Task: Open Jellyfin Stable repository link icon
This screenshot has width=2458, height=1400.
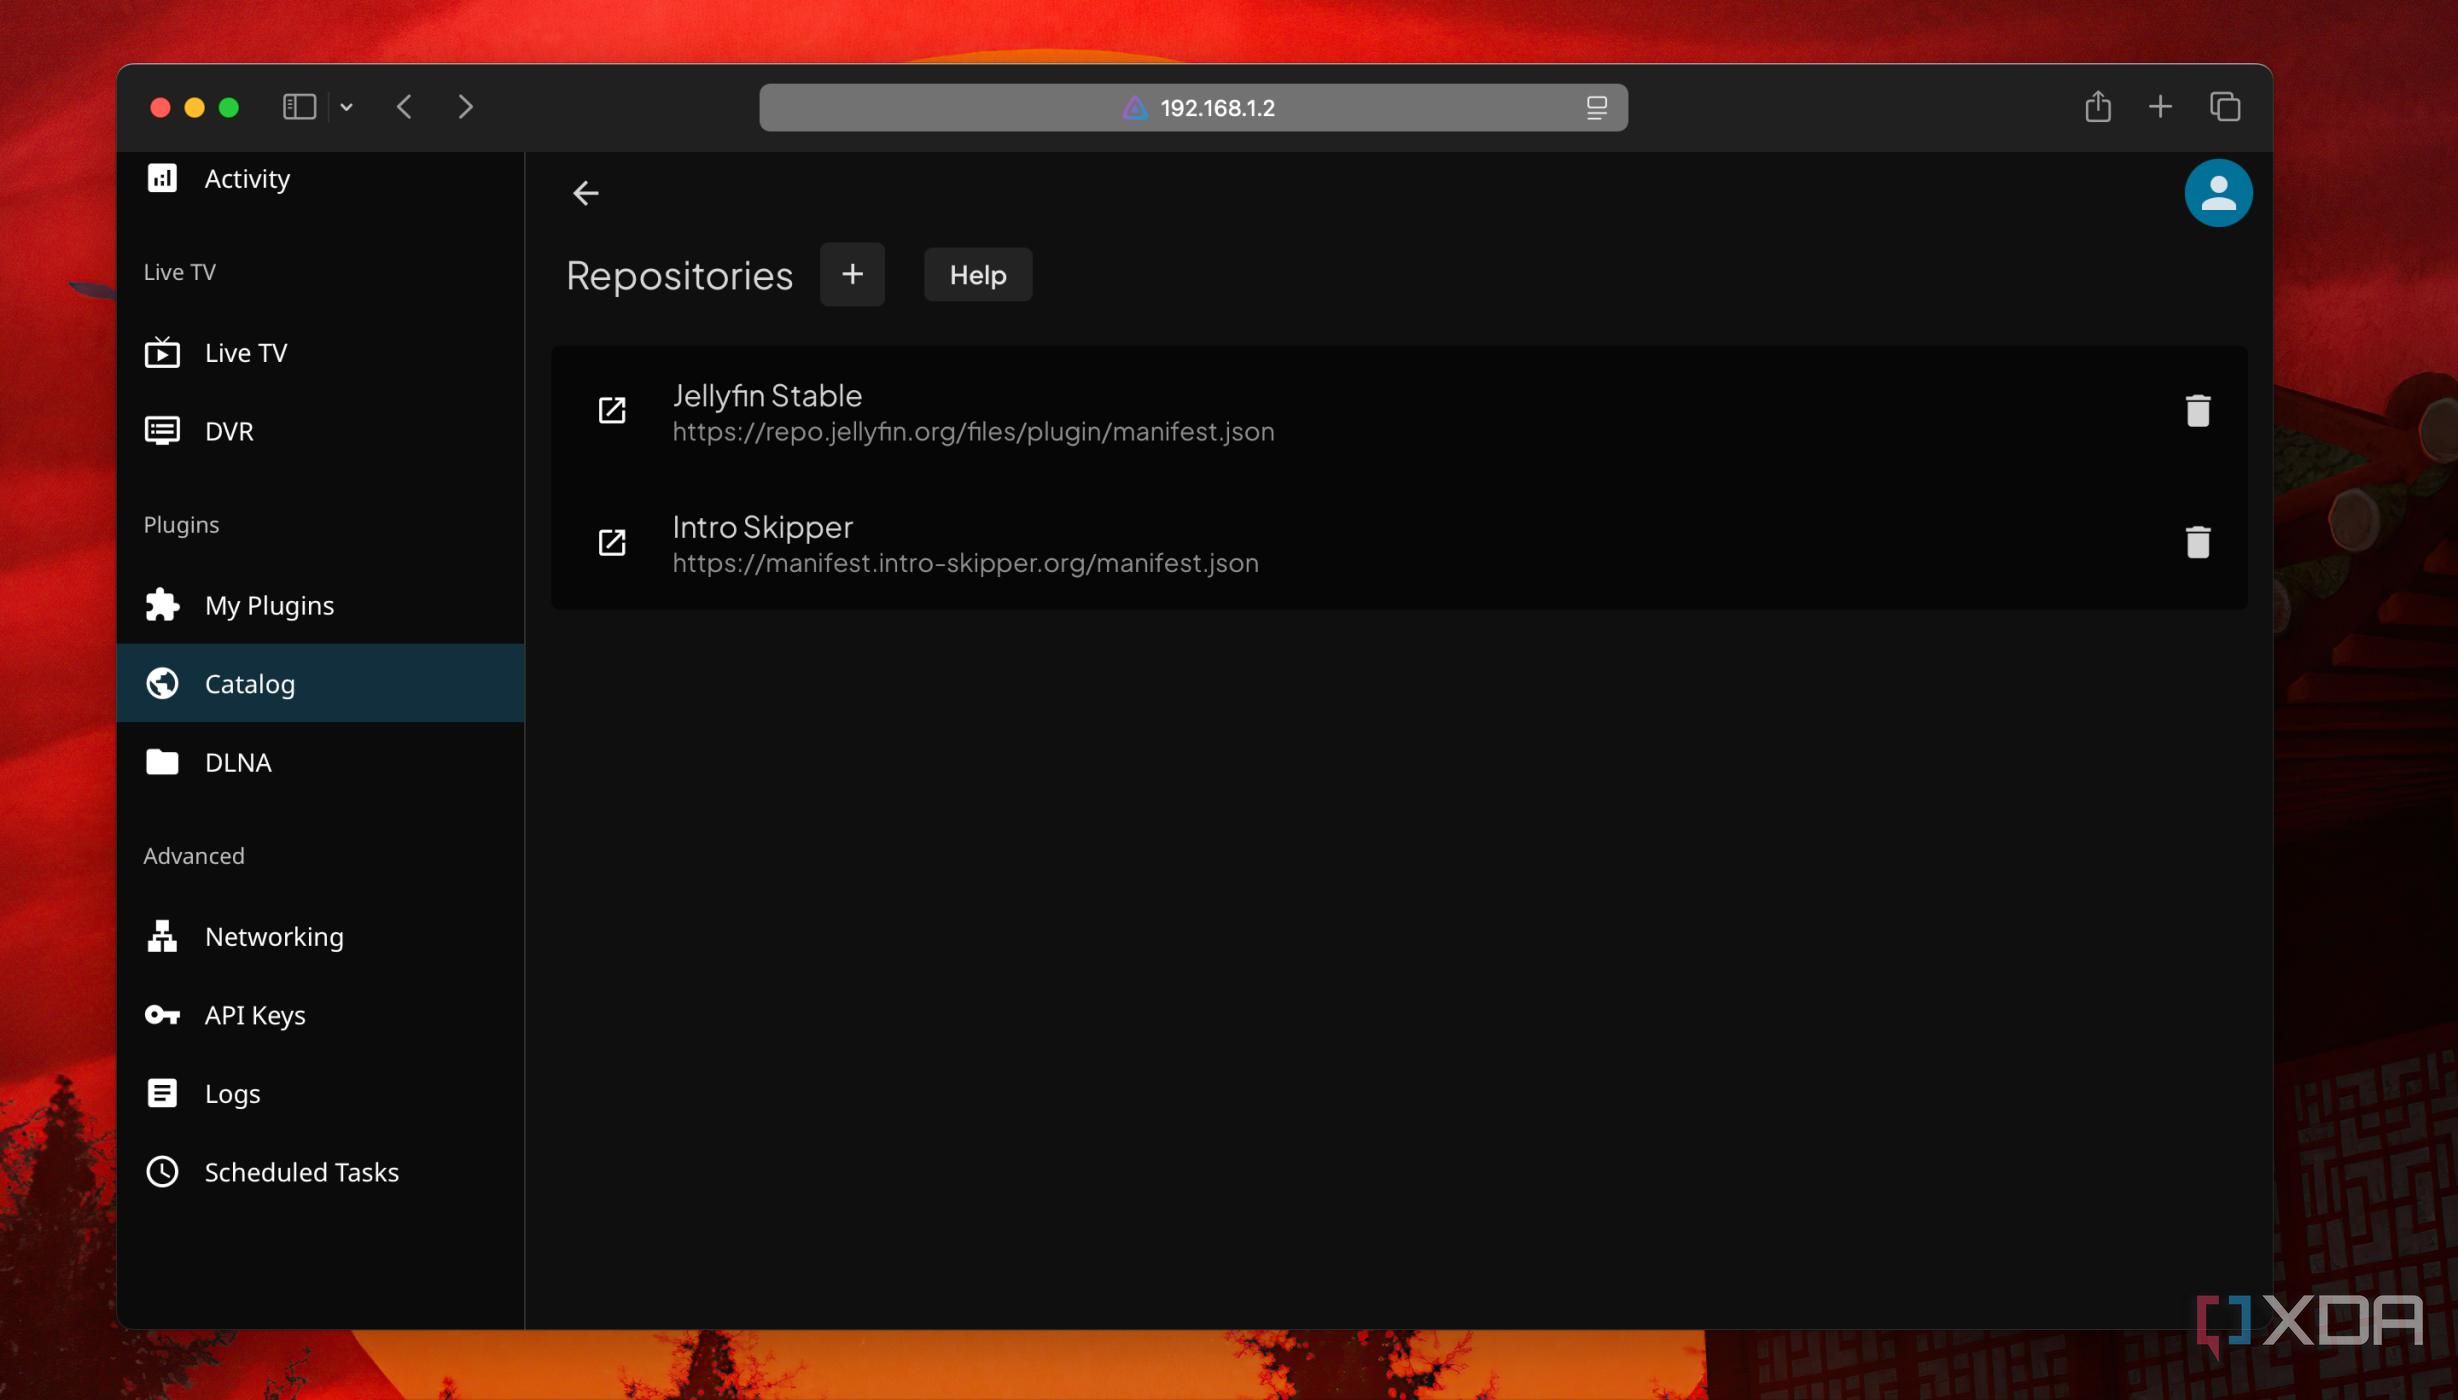Action: (612, 410)
